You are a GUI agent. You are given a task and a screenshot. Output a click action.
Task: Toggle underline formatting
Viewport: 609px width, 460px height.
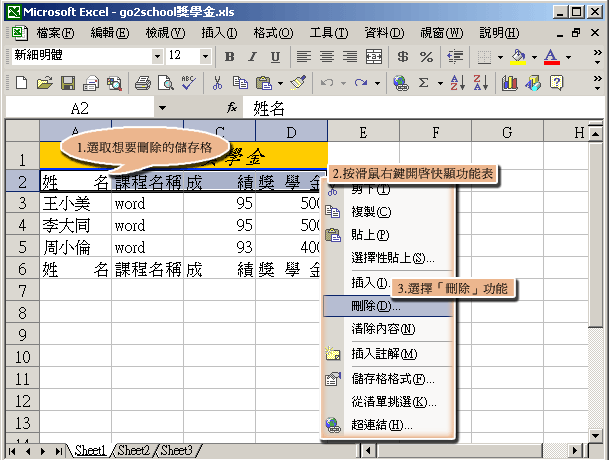coord(273,56)
